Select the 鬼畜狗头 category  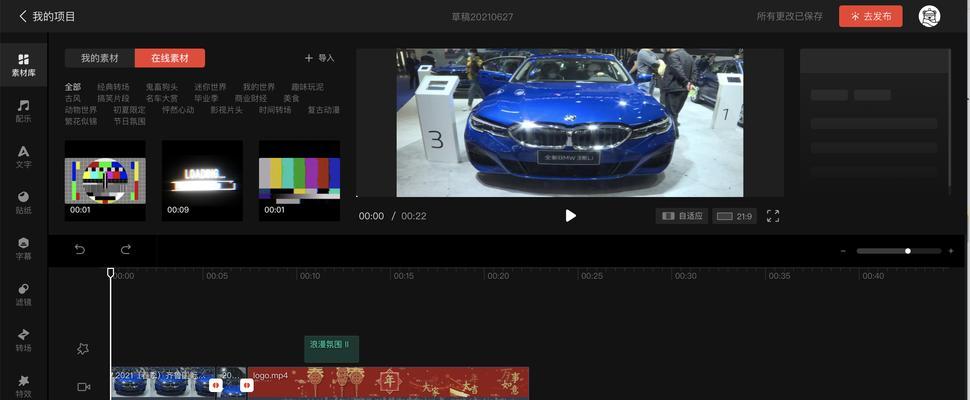tap(161, 87)
